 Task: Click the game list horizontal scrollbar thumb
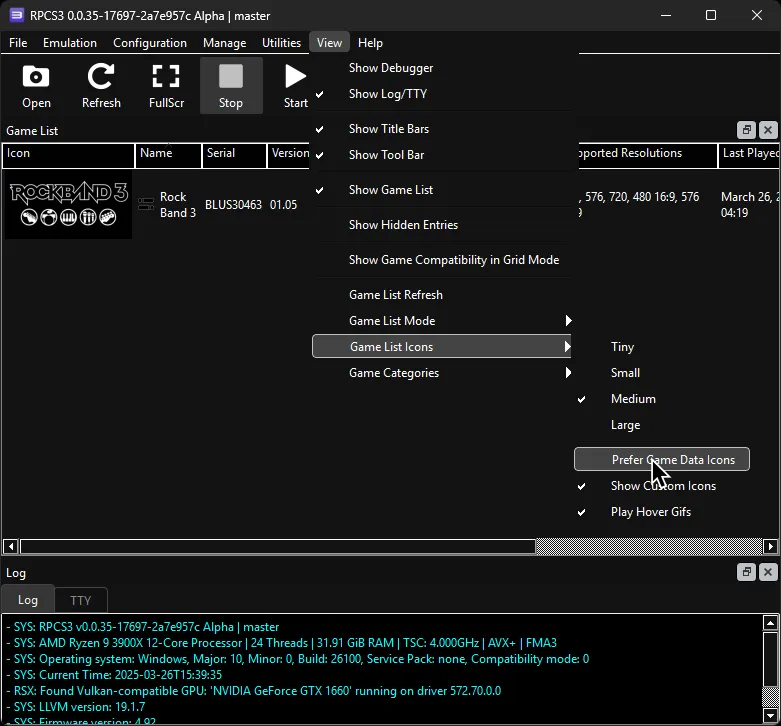(277, 546)
